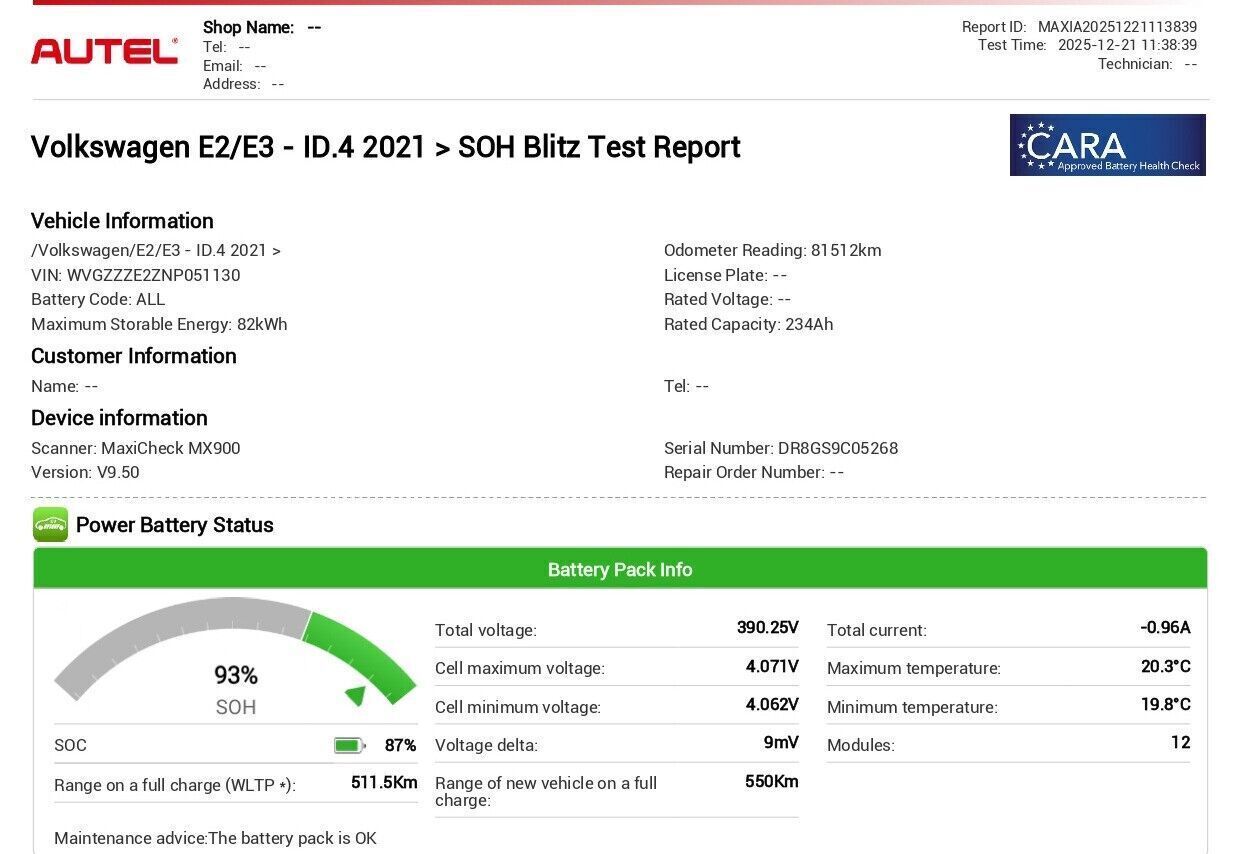Toggle the Power Battery Status section
The height and width of the screenshot is (854, 1241).
[174, 524]
